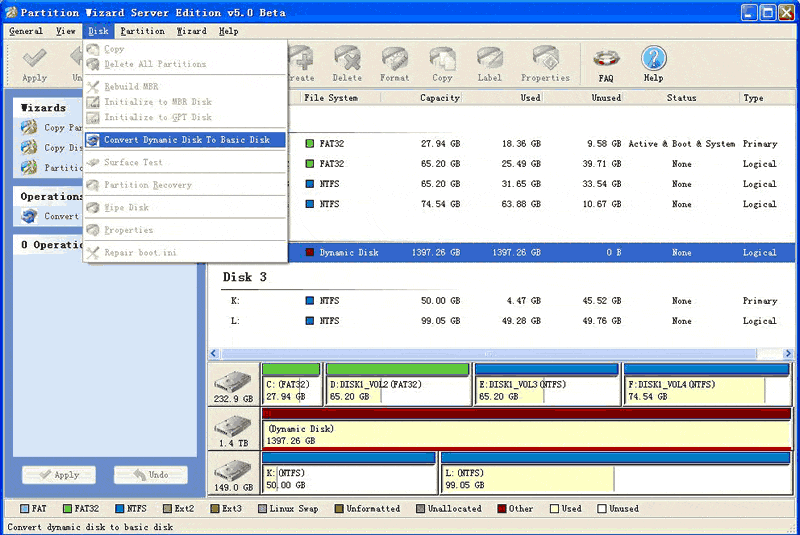
Task: Click the Rebuild MBR menu entry
Action: pos(185,86)
